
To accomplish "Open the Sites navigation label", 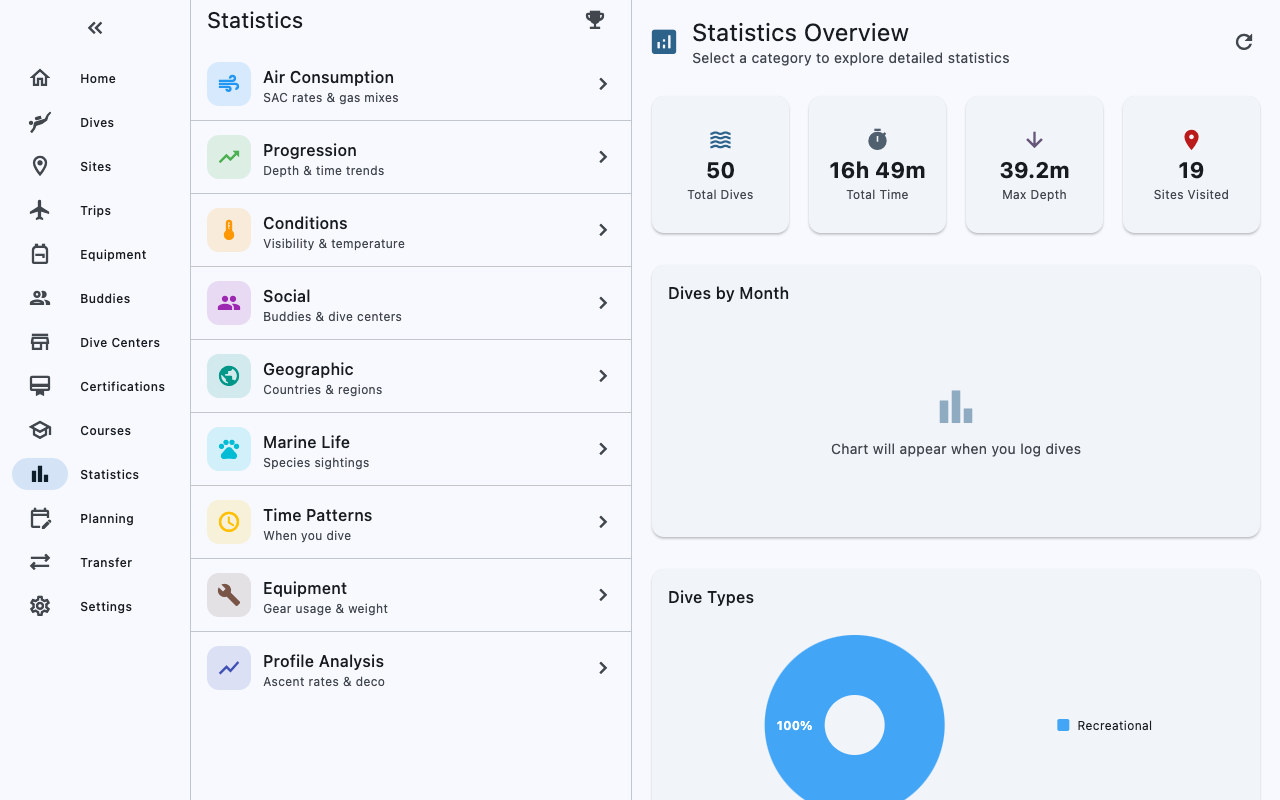I will tap(96, 167).
